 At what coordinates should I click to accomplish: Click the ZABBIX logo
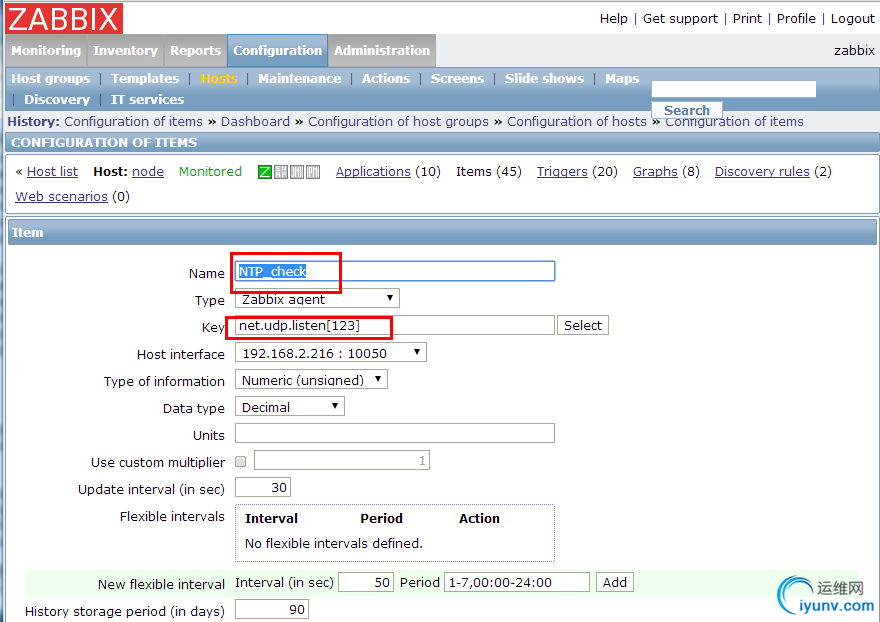click(64, 18)
